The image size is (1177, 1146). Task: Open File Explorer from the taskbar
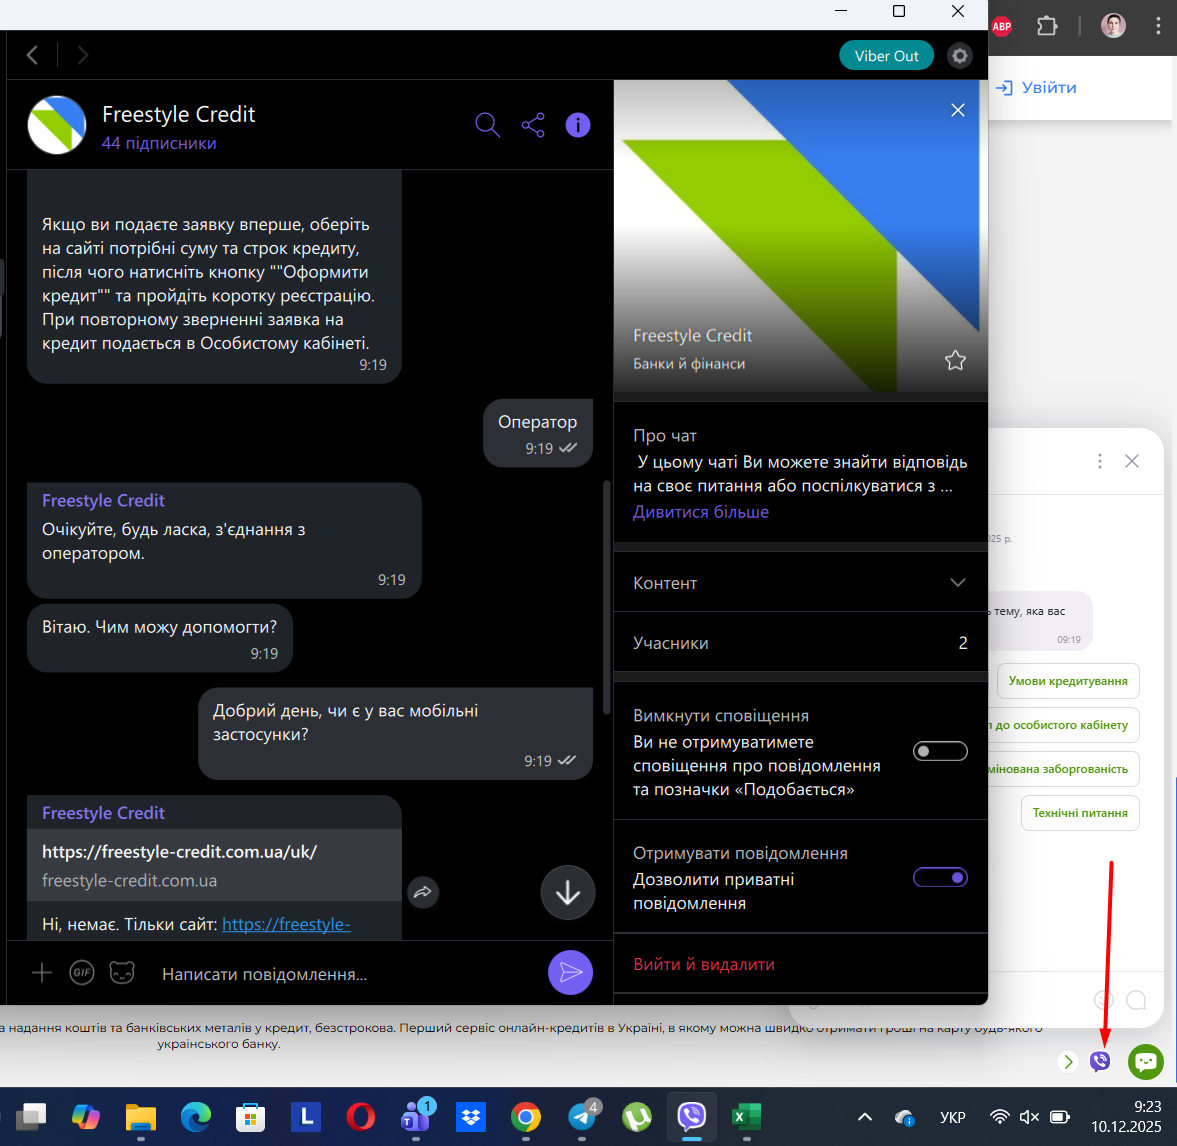coord(140,1117)
